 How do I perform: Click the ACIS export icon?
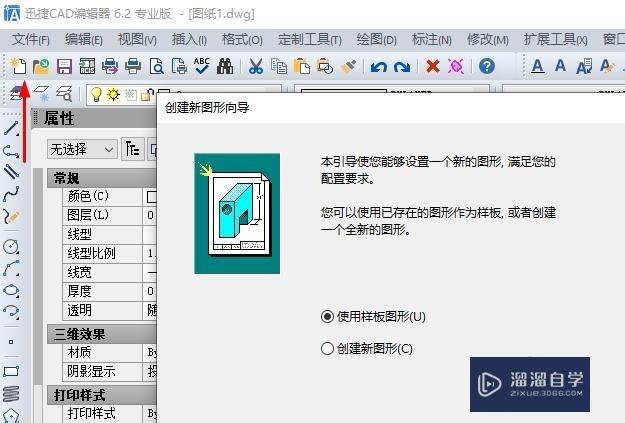87,66
